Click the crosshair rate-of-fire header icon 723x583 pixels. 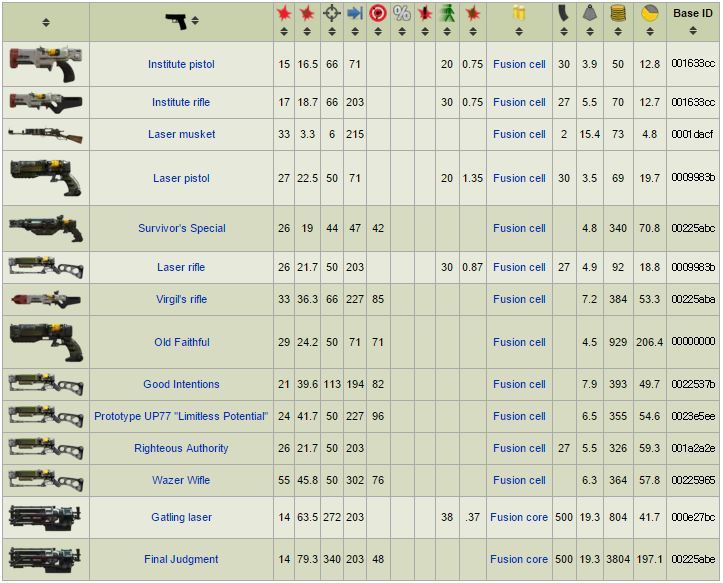pos(332,13)
